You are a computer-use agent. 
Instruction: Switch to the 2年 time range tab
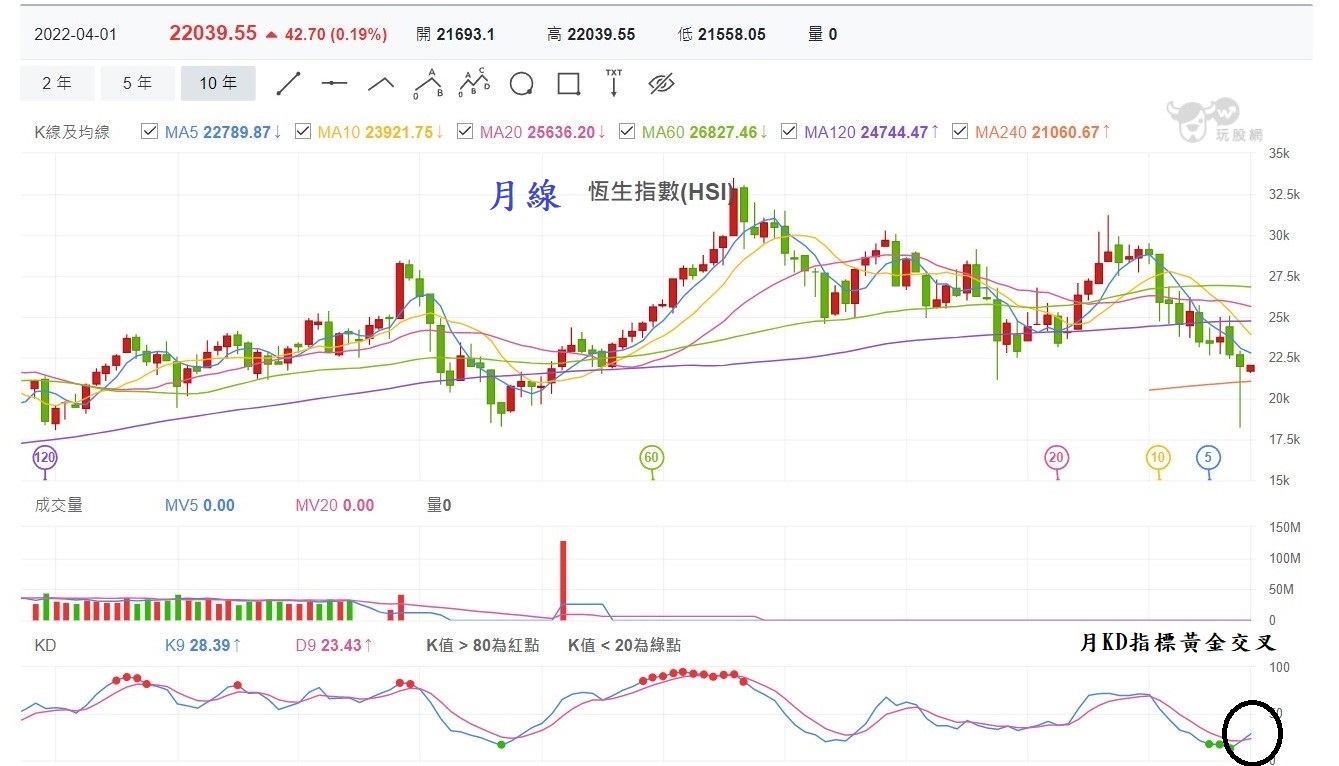click(57, 84)
